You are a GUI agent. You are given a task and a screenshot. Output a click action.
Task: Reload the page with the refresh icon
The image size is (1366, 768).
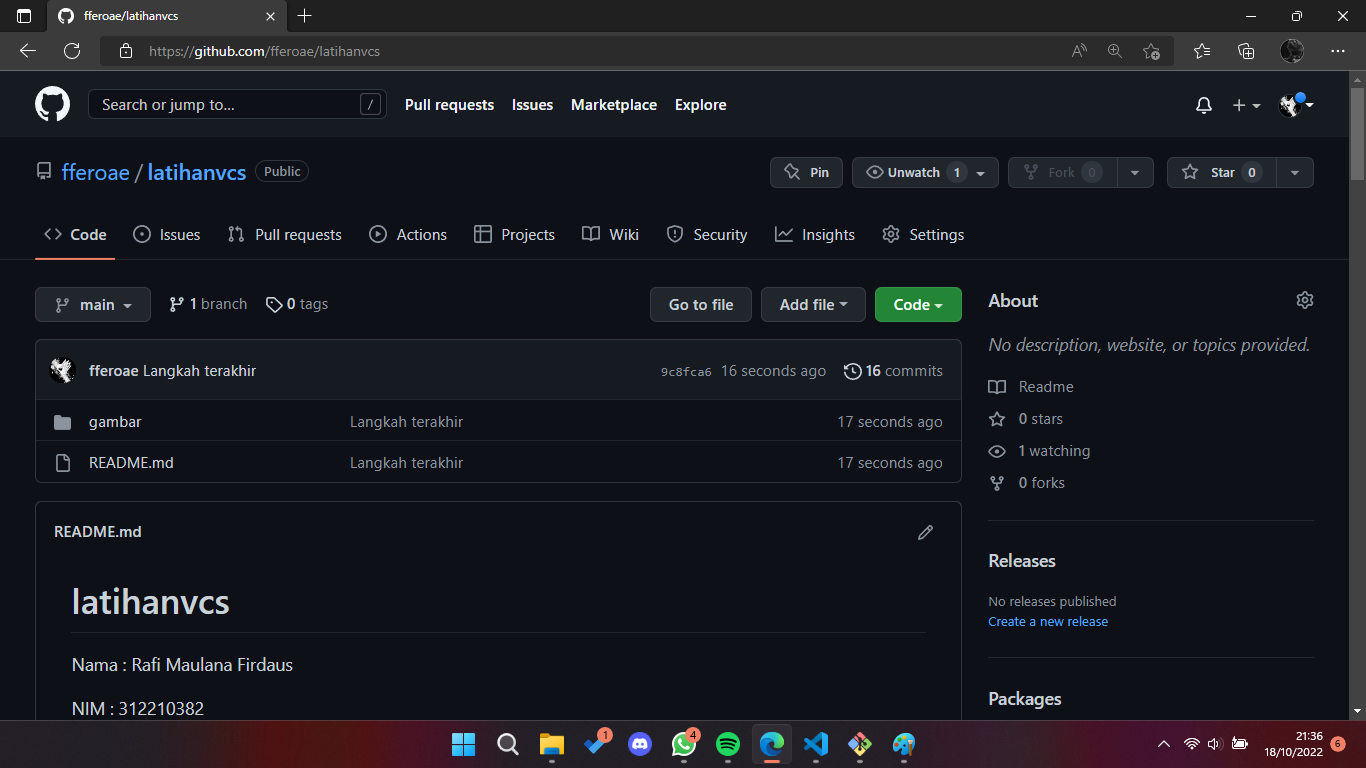tap(71, 51)
